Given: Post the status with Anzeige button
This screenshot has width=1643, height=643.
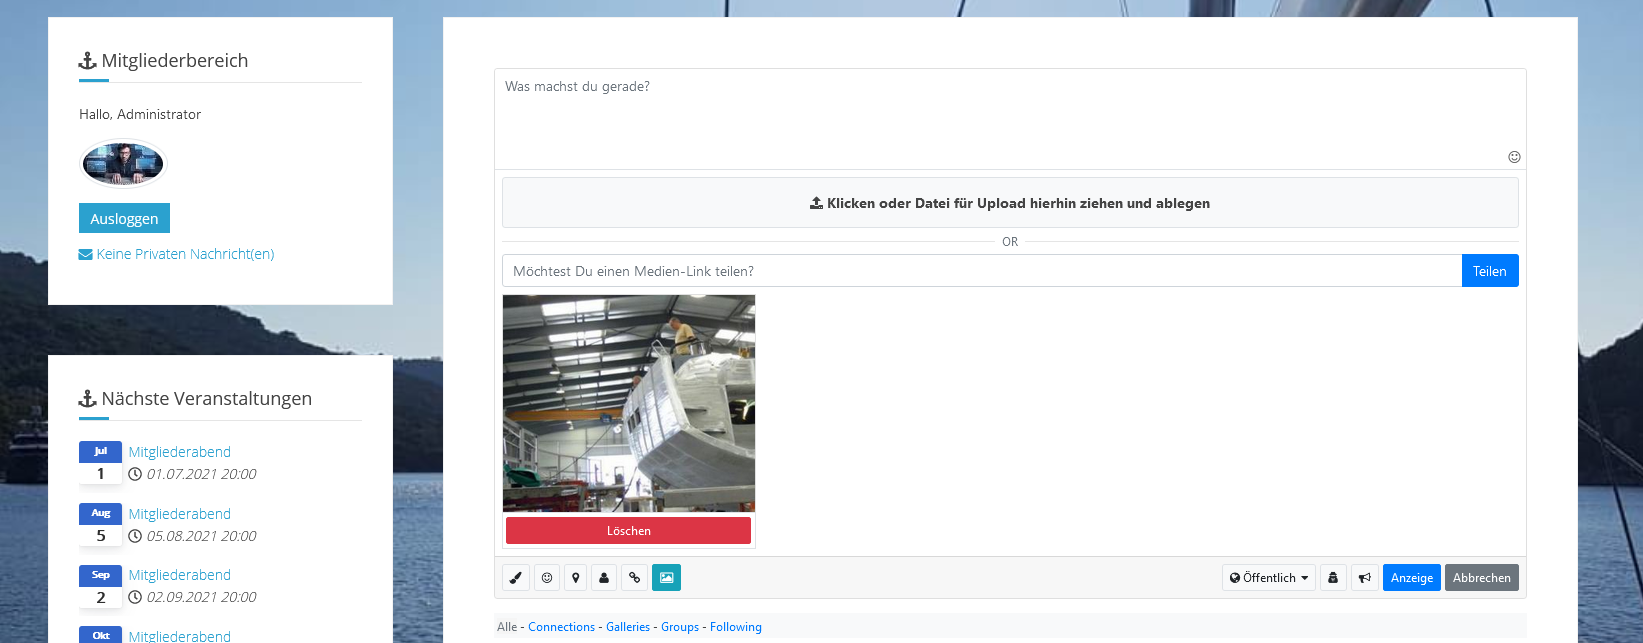Looking at the screenshot, I should (1412, 578).
